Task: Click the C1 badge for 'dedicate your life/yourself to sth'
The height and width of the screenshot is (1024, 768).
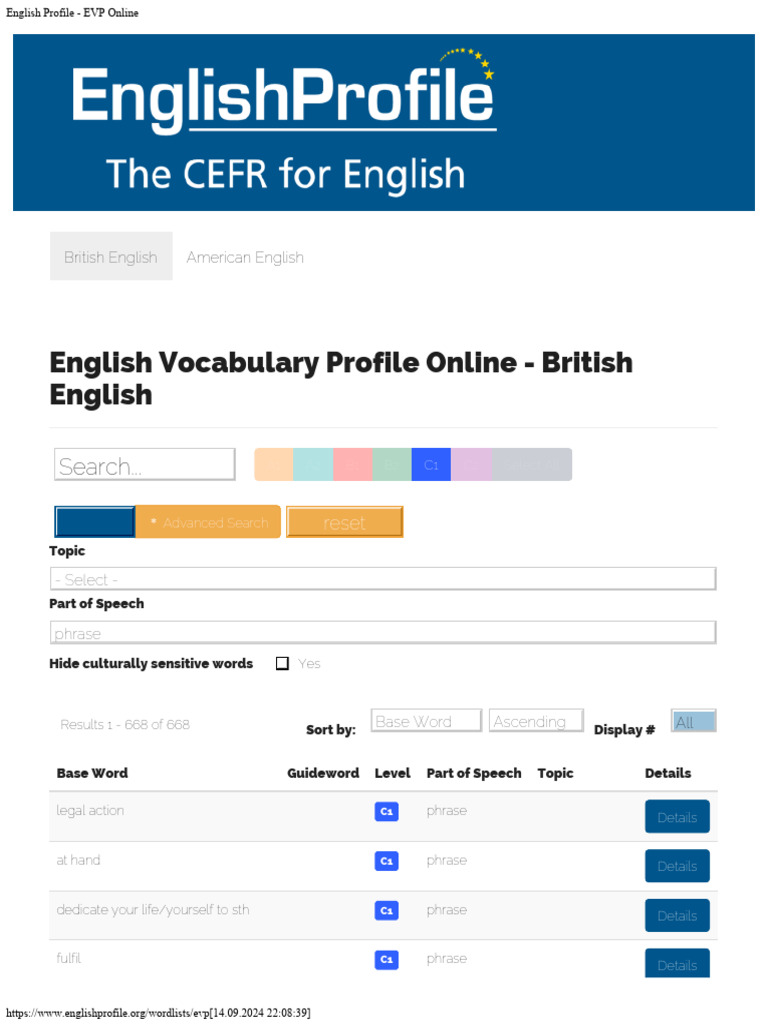Action: (x=386, y=911)
